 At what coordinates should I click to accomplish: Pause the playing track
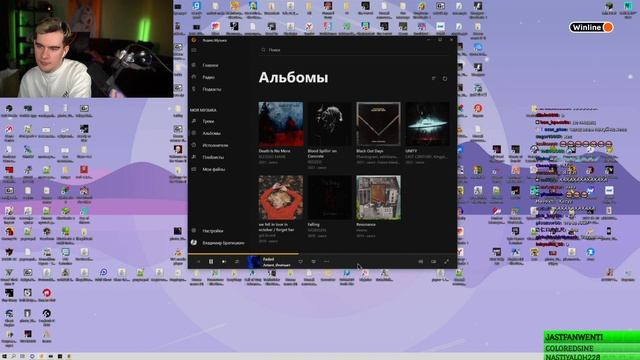[211, 262]
